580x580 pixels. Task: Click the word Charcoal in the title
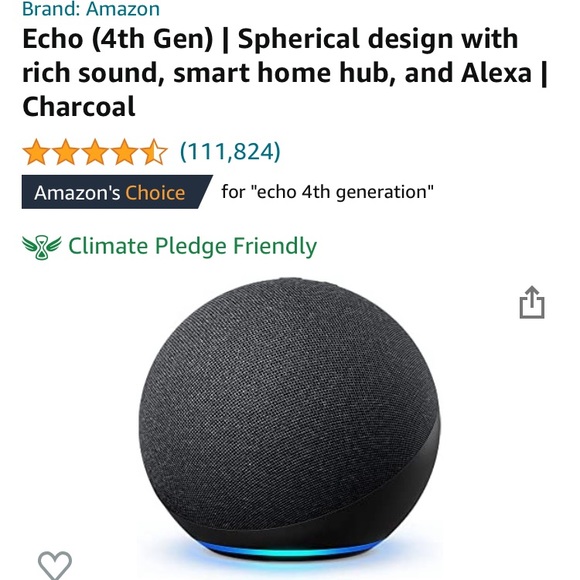(x=79, y=107)
